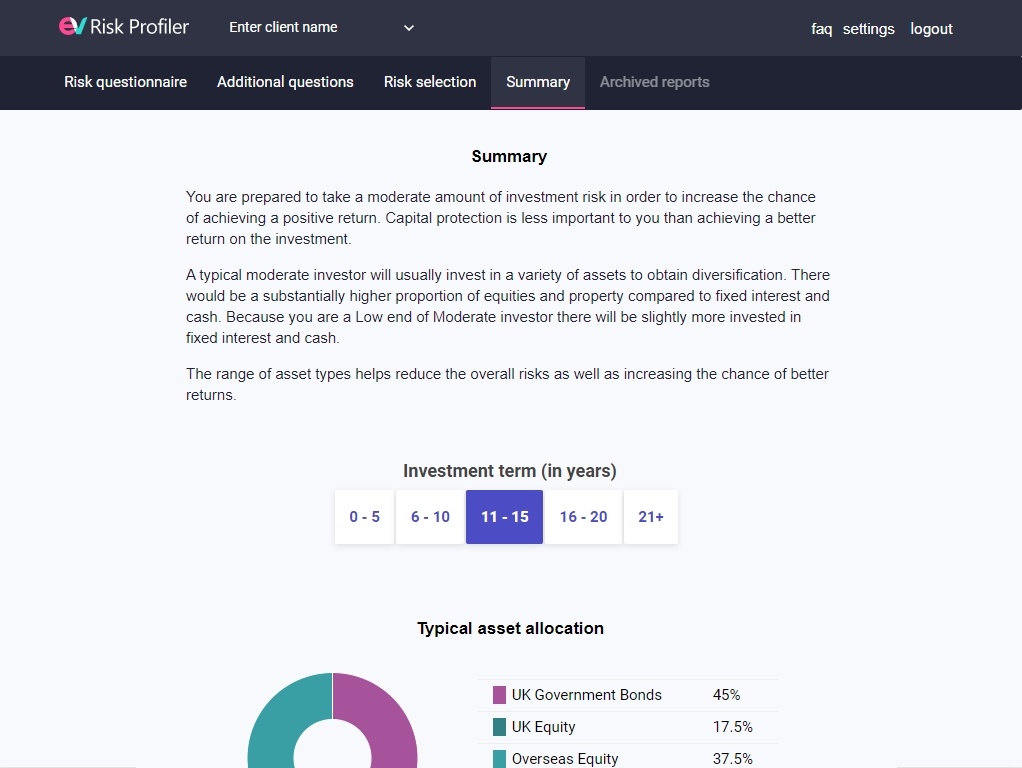Select the Summary tab
Image resolution: width=1022 pixels, height=768 pixels.
tap(538, 82)
